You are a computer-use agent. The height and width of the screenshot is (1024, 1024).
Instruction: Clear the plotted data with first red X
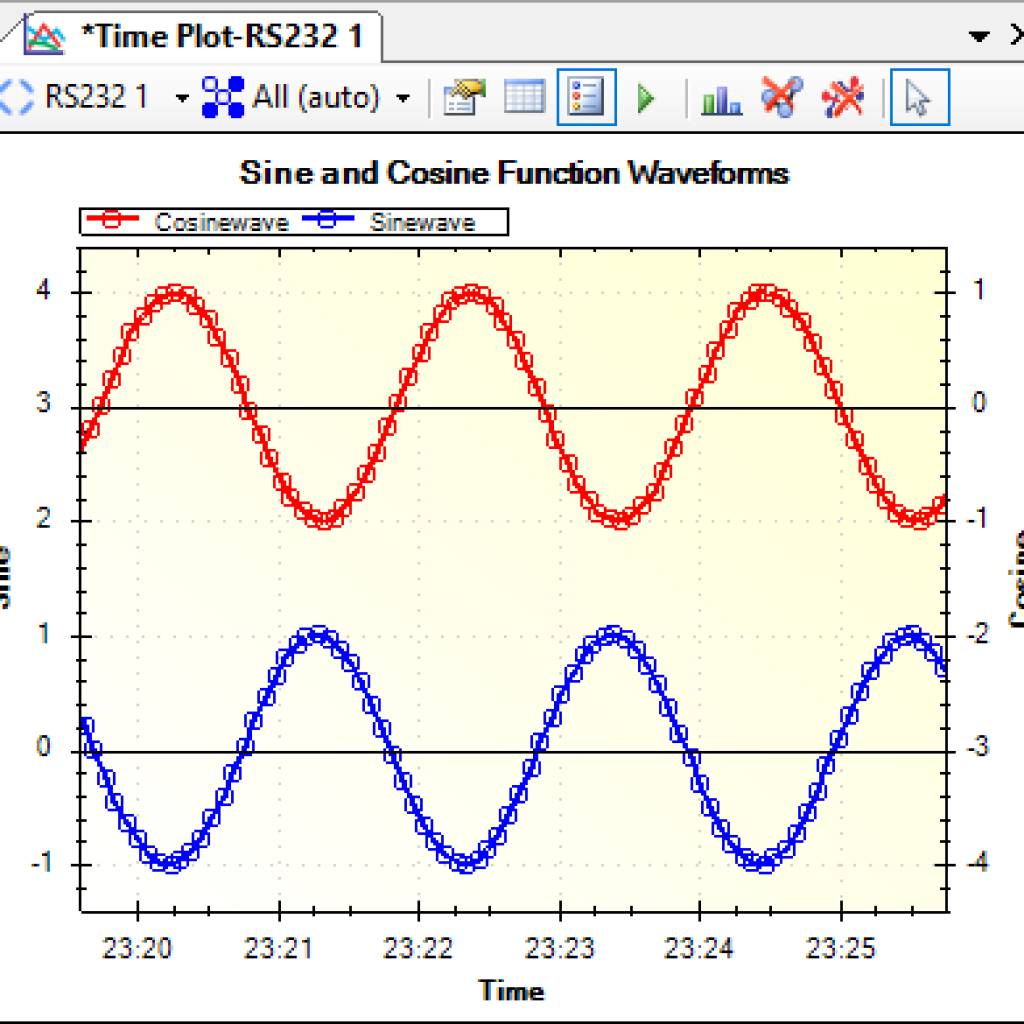click(x=781, y=97)
